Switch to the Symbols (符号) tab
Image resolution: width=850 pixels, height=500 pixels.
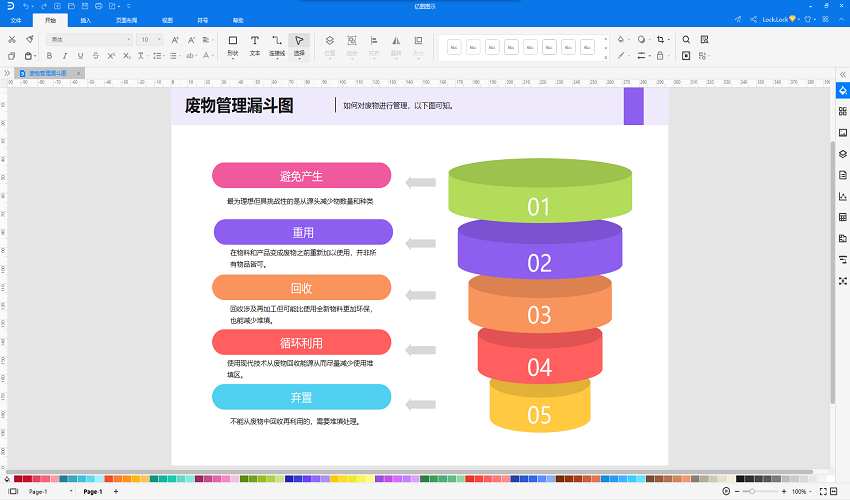click(203, 20)
